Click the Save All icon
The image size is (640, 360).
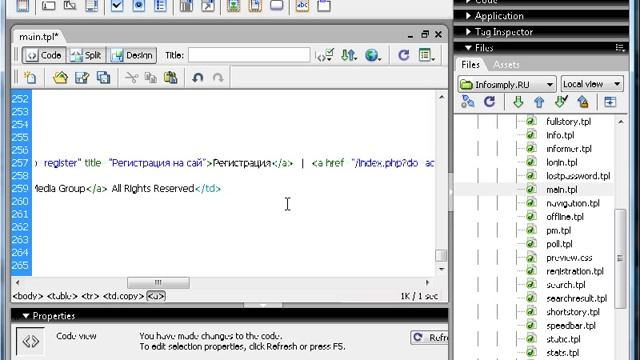coord(103,77)
